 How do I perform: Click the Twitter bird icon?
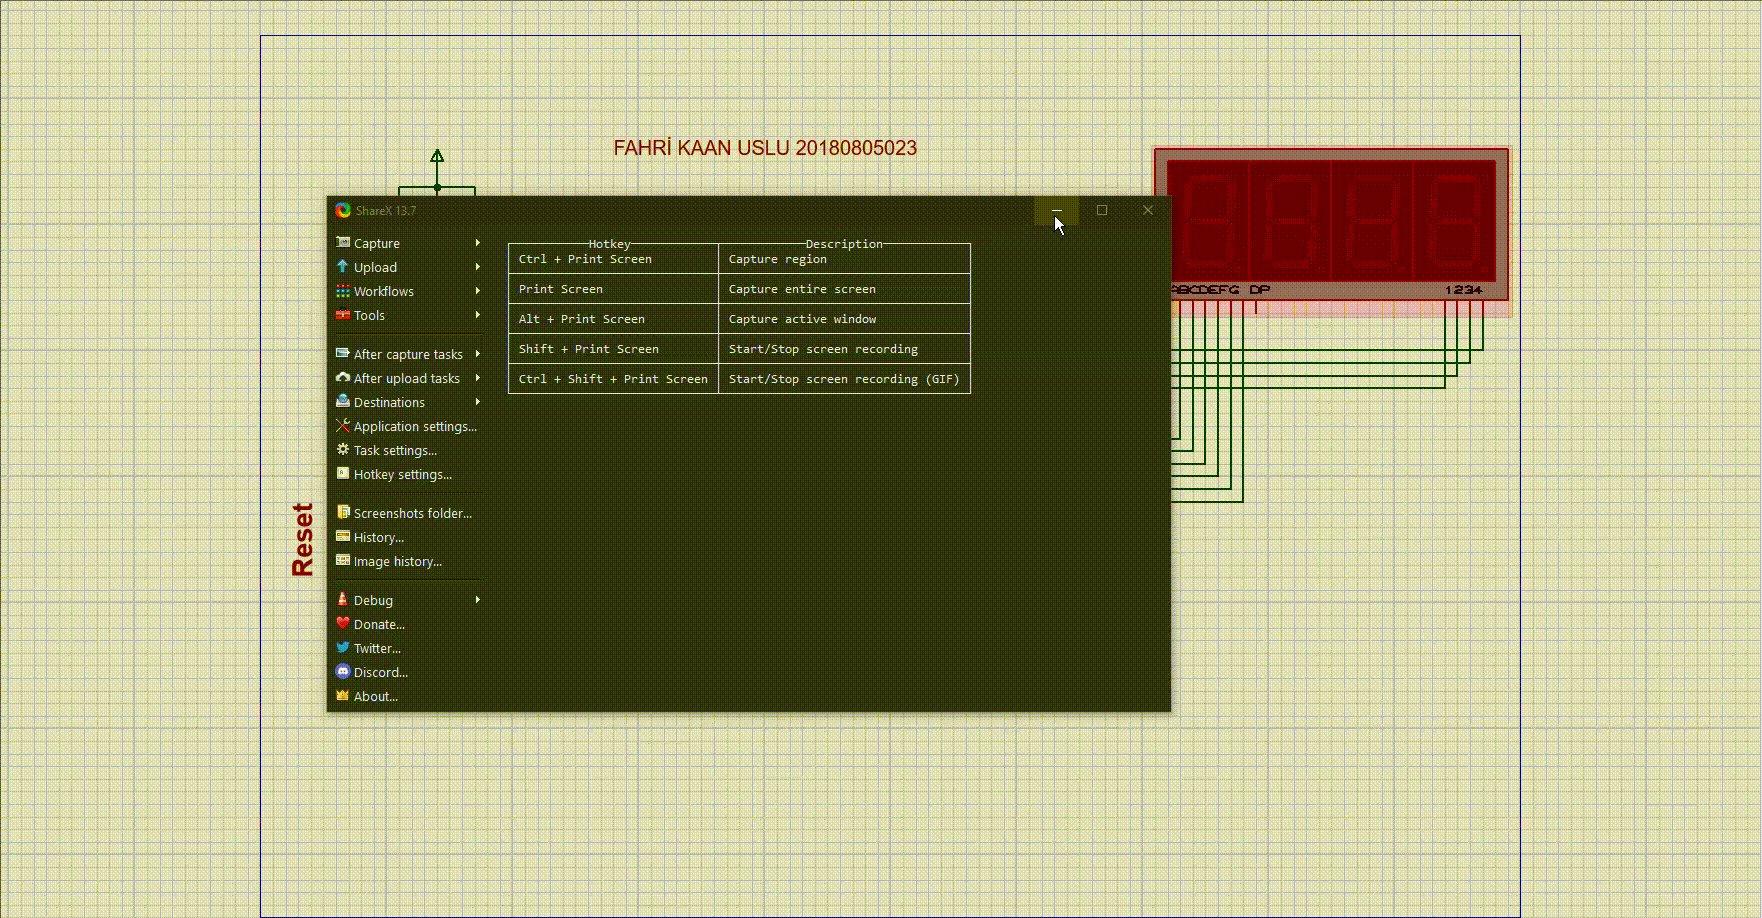click(343, 648)
